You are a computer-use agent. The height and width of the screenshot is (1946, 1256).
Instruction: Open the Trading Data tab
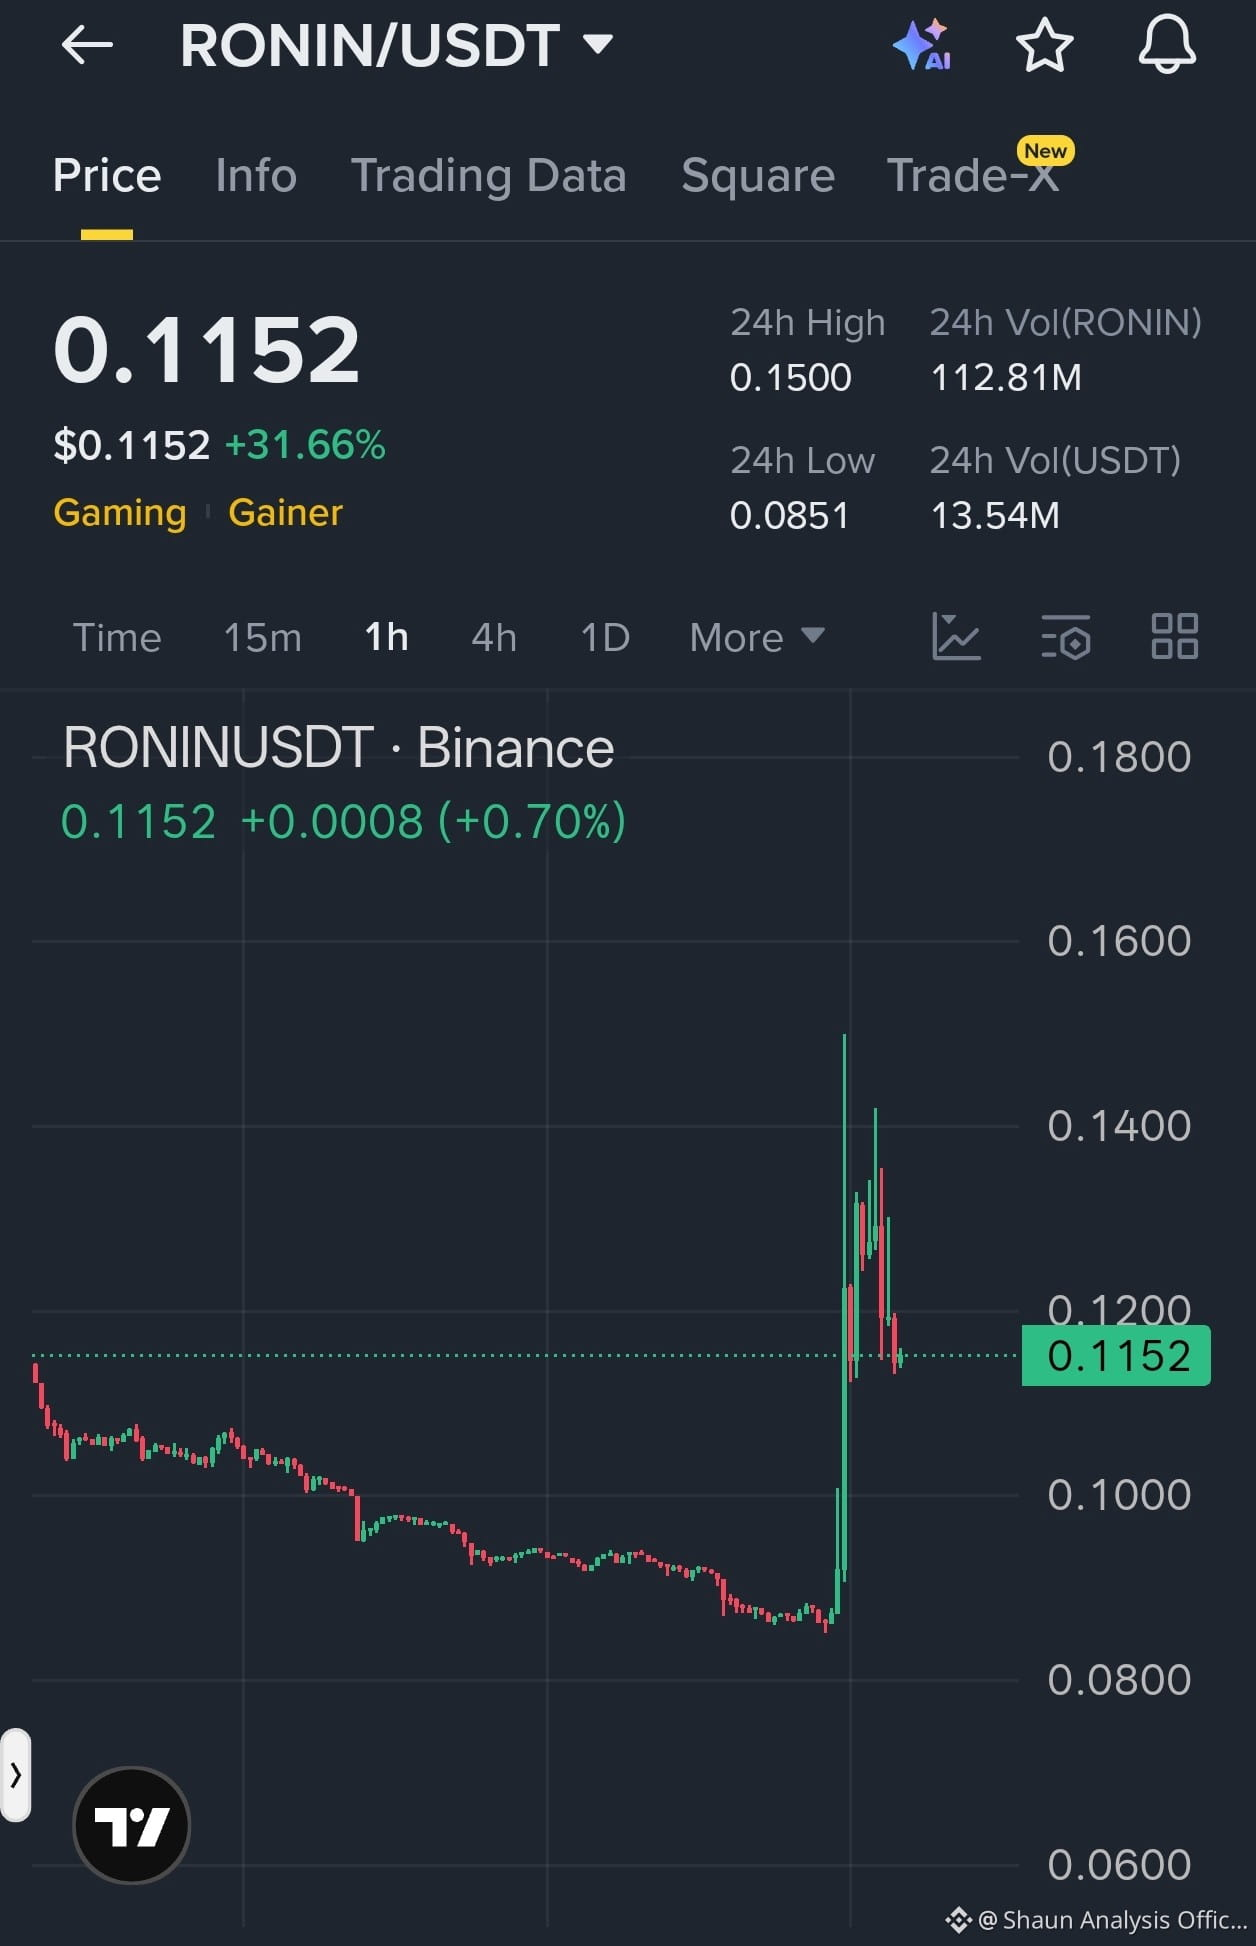(488, 176)
